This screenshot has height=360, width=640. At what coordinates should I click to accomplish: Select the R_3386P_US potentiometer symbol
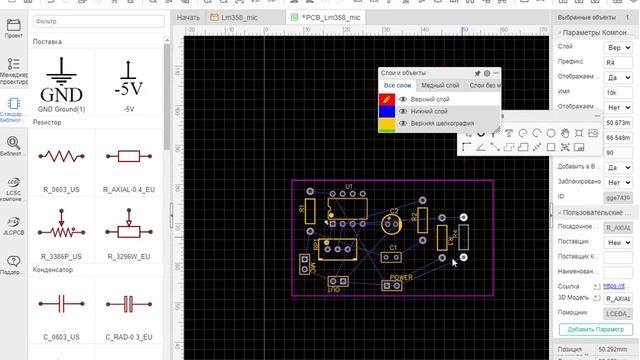click(61, 230)
